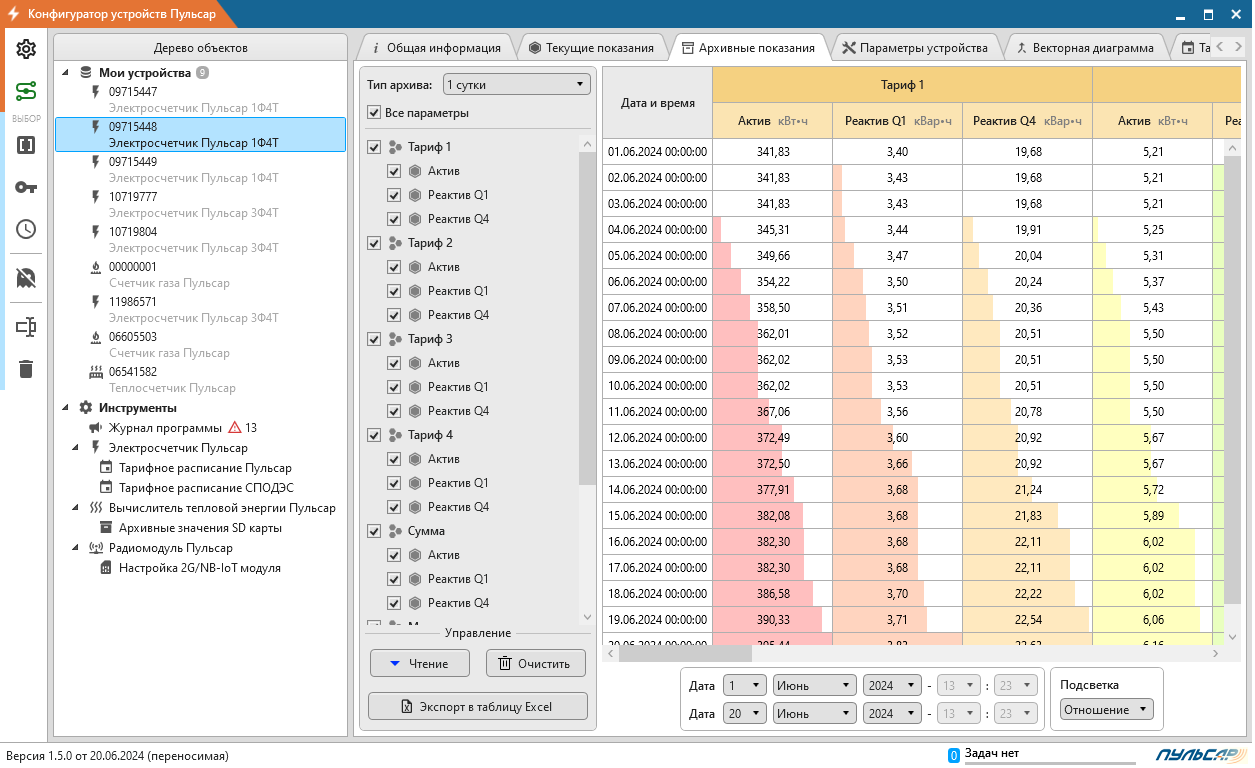The height and width of the screenshot is (768, 1255).
Task: Click the crossed-out ghost sidebar icon
Action: pos(26,278)
